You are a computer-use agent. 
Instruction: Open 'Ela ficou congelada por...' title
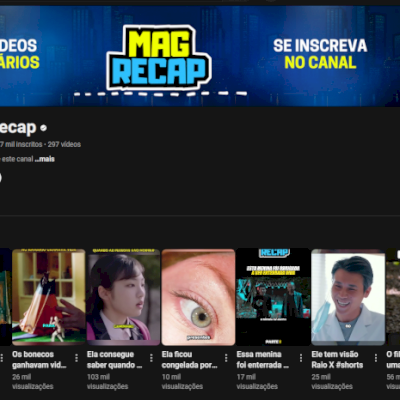click(x=189, y=360)
